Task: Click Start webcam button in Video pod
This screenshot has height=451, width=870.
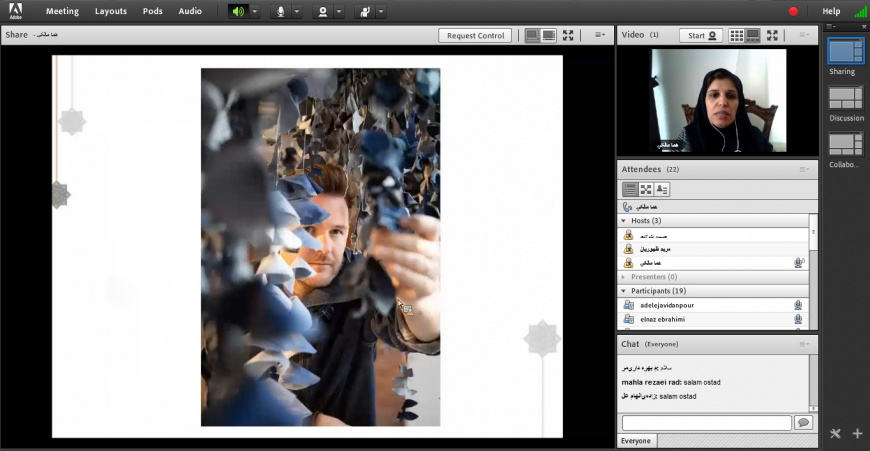Action: (x=701, y=35)
